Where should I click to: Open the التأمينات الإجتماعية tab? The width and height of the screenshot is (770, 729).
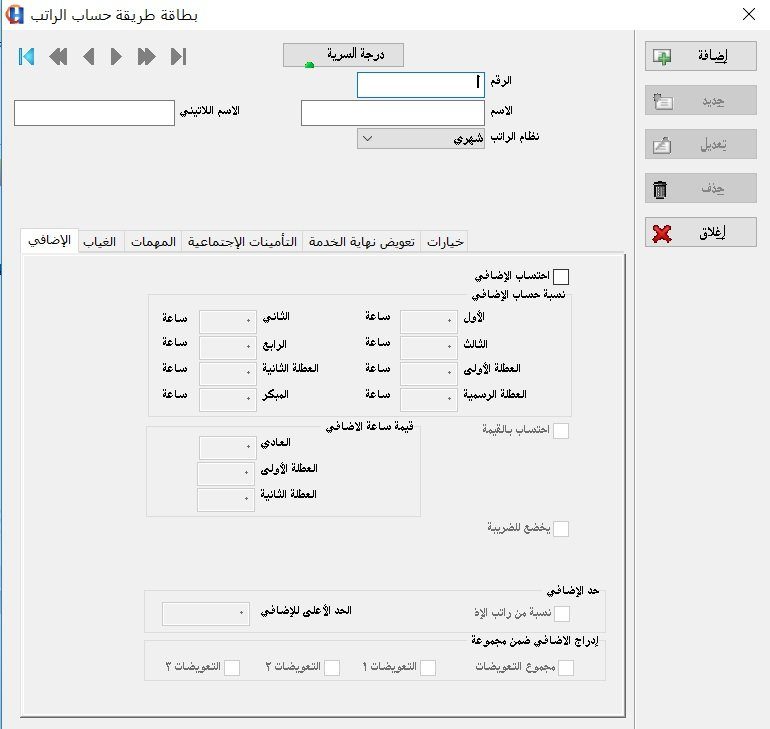click(242, 242)
